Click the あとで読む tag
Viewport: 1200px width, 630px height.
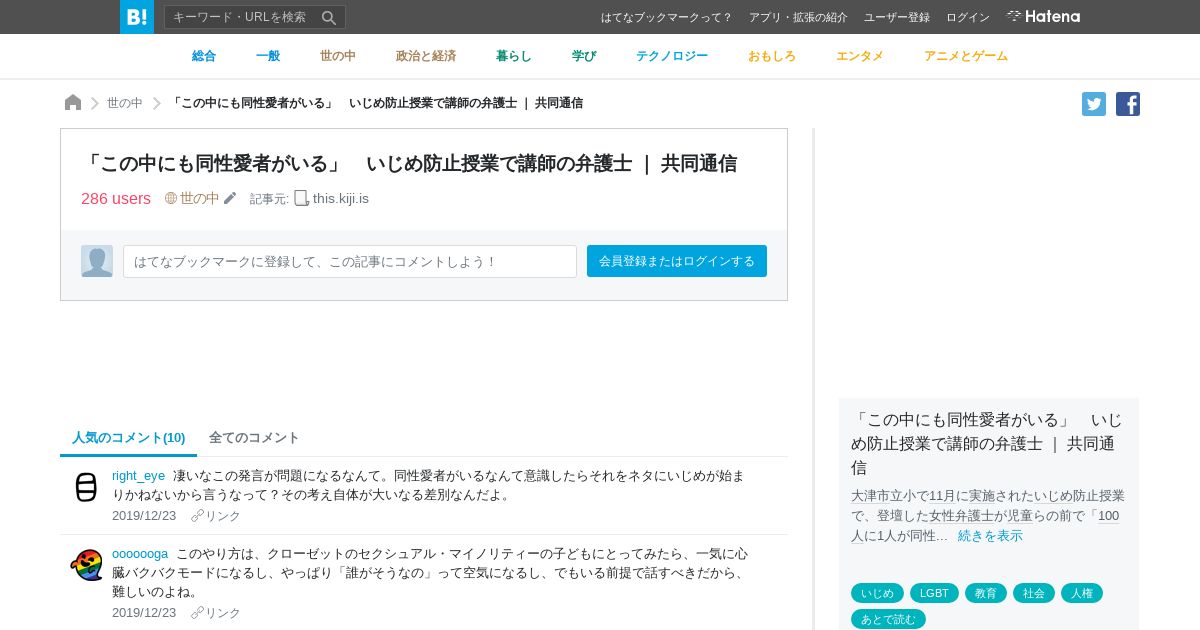(888, 619)
